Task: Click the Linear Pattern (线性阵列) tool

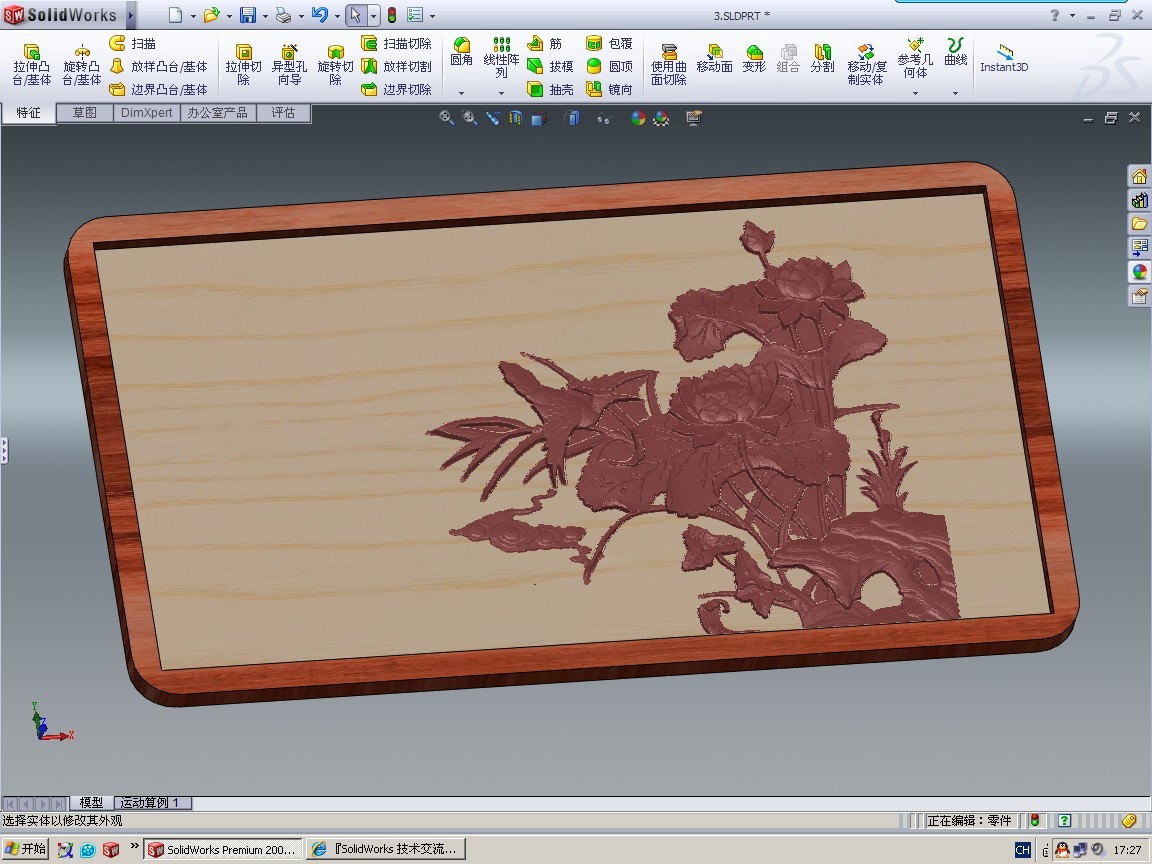Action: click(501, 58)
